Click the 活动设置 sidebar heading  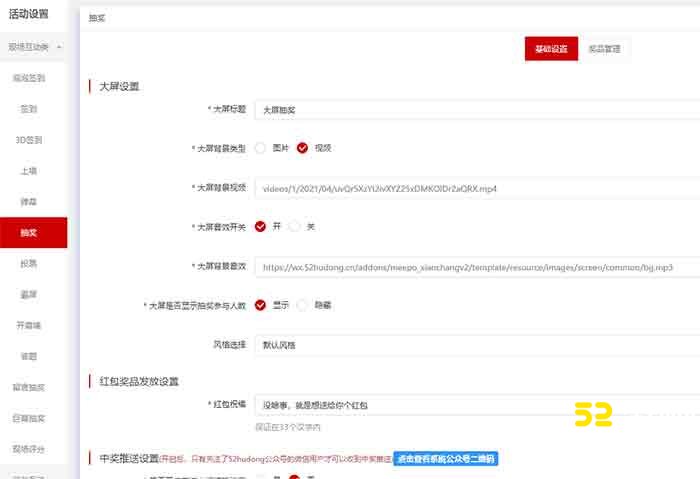29,14
